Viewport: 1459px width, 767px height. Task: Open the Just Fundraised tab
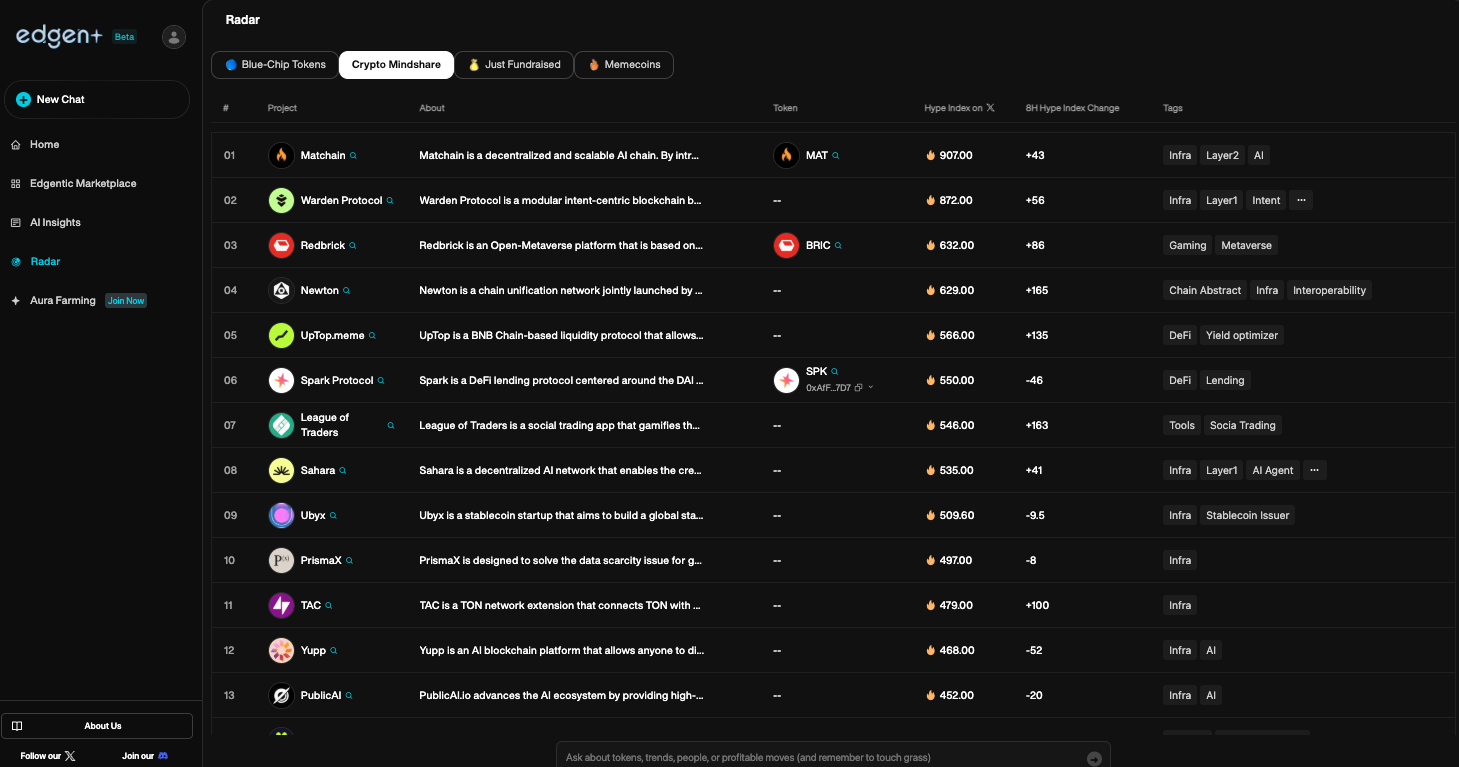point(514,65)
